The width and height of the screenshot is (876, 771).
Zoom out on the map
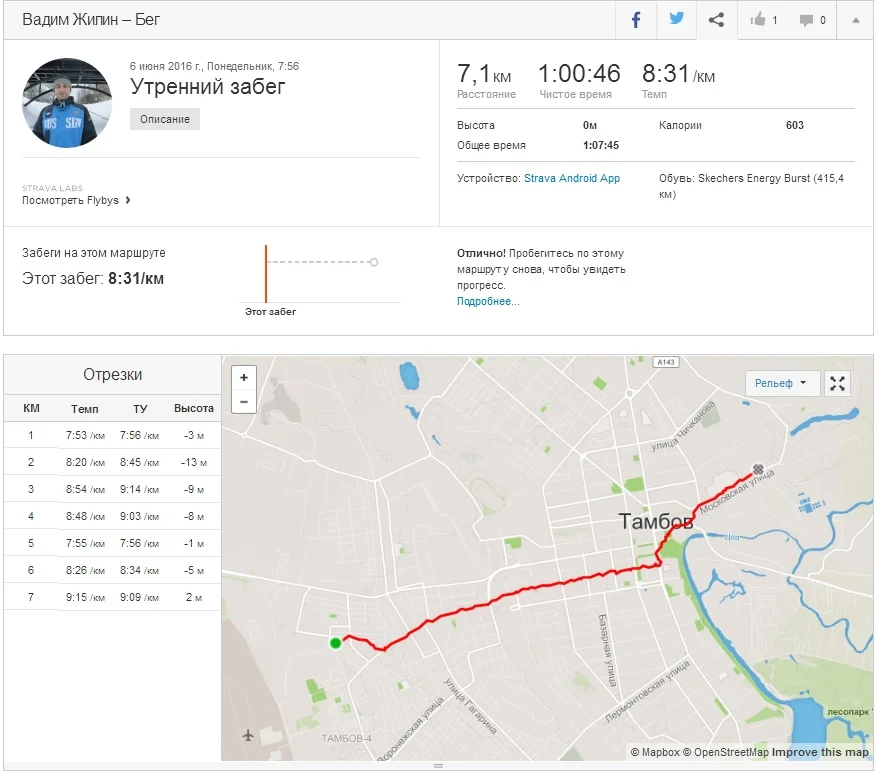(x=244, y=402)
